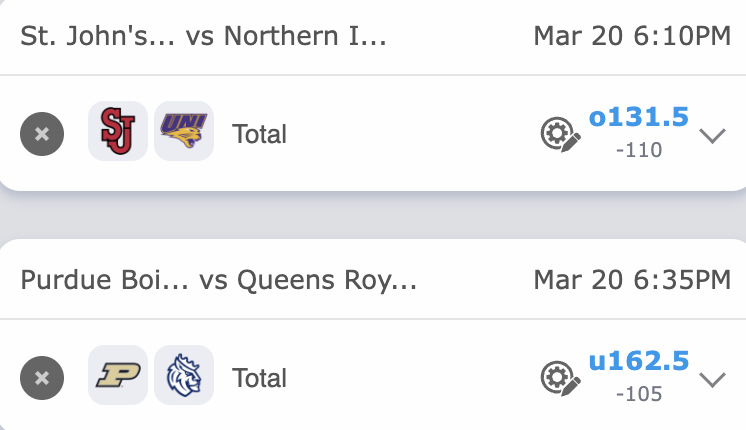Expand the u162.5 bet details chevron
Image resolution: width=746 pixels, height=430 pixels.
tap(712, 379)
